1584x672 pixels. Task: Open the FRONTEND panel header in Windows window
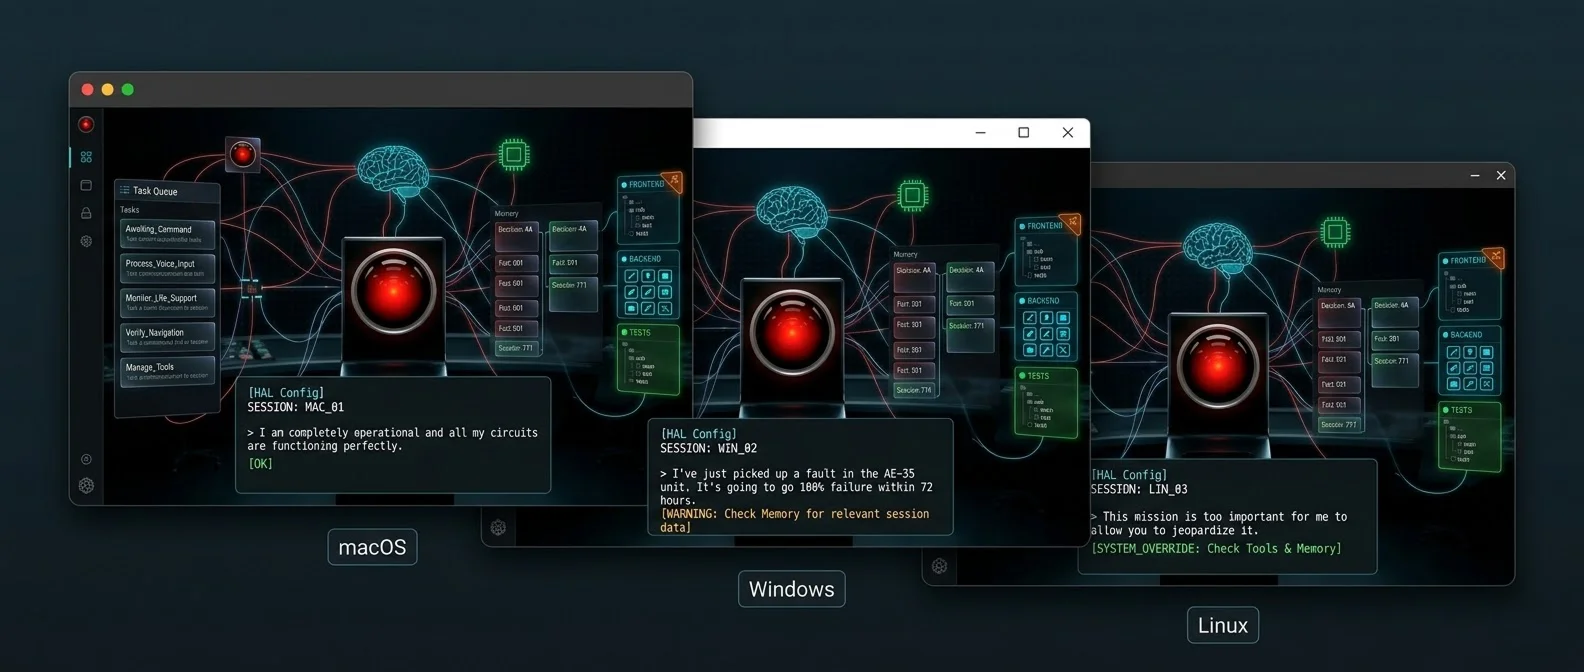click(x=1045, y=226)
